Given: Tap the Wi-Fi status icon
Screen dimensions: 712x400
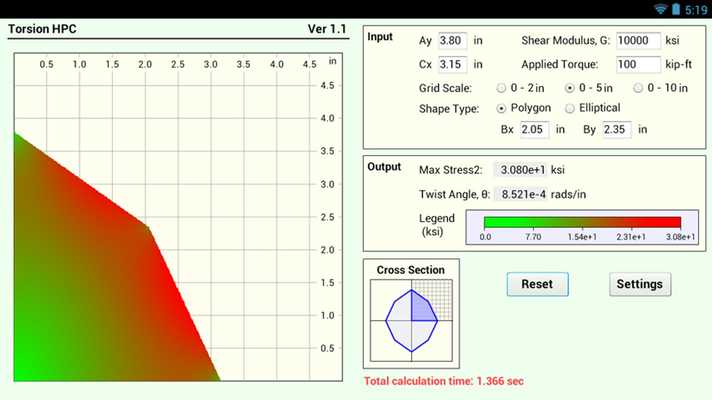Looking at the screenshot, I should [x=661, y=9].
